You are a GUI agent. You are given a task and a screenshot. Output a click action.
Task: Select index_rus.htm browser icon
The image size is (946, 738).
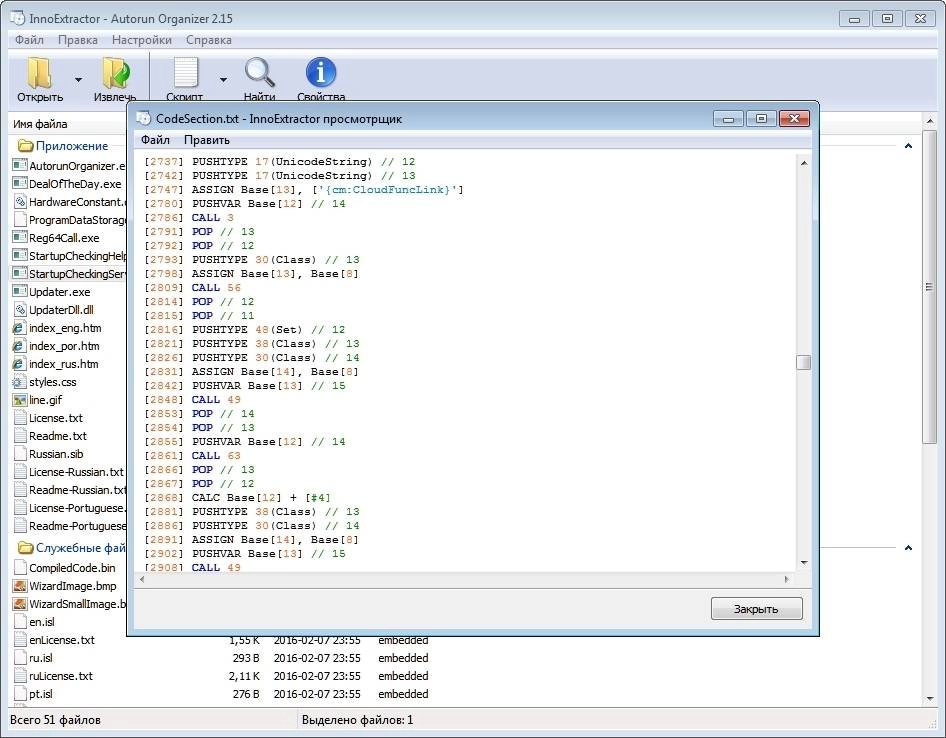pyautogui.click(x=20, y=364)
